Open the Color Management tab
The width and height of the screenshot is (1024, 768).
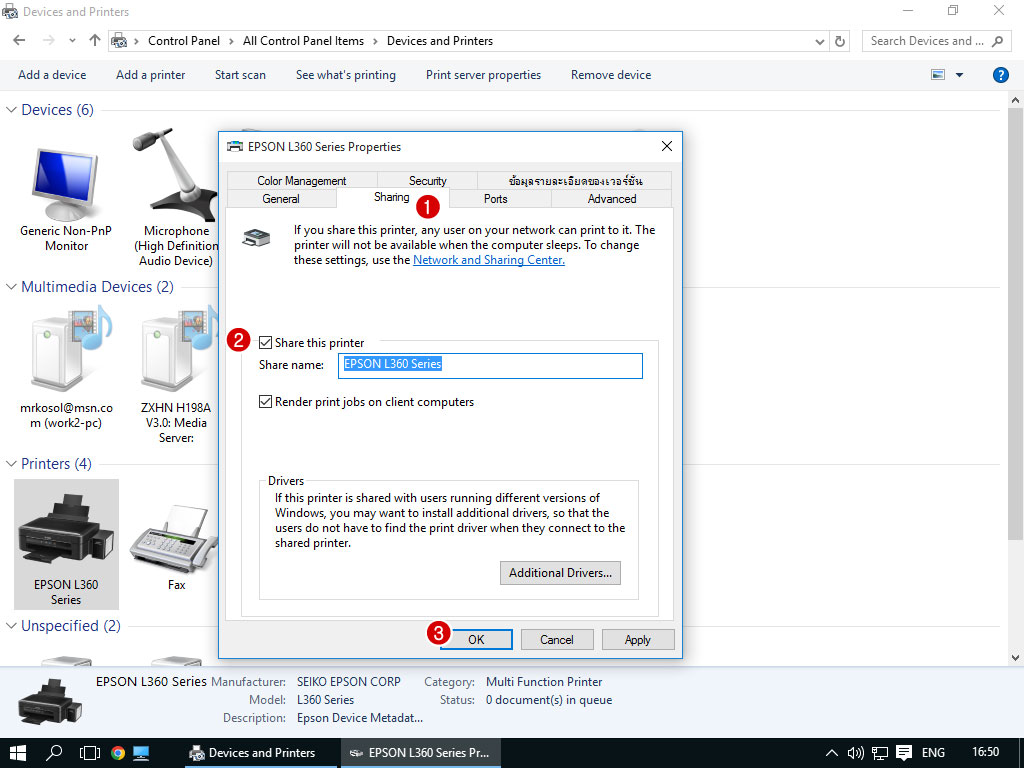tap(301, 181)
